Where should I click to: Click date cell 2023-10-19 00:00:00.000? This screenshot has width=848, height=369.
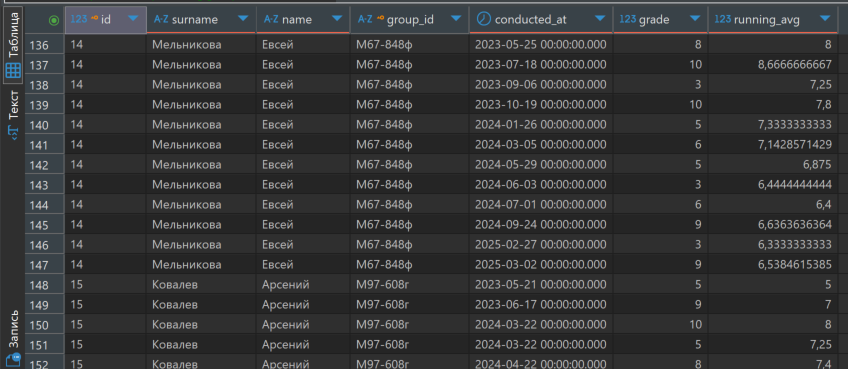[541, 104]
